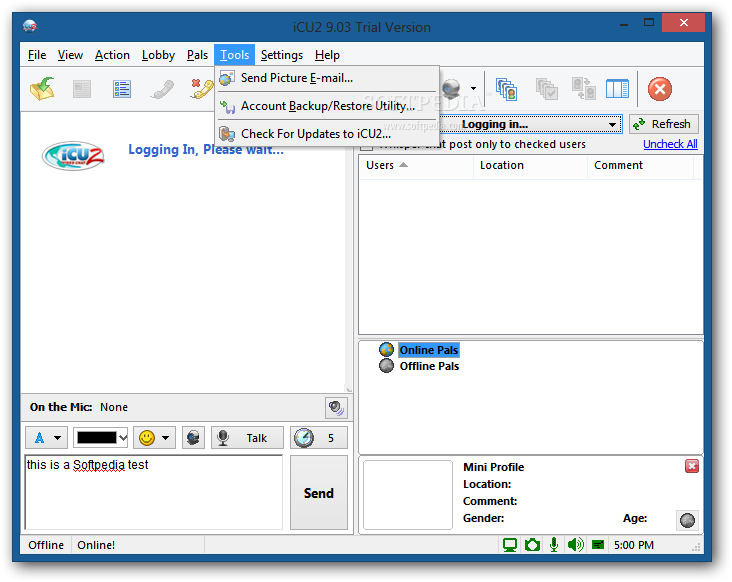Image resolution: width=732 pixels, height=582 pixels.
Task: Click the greyed-out user transfer toolbar icon
Action: point(584,89)
